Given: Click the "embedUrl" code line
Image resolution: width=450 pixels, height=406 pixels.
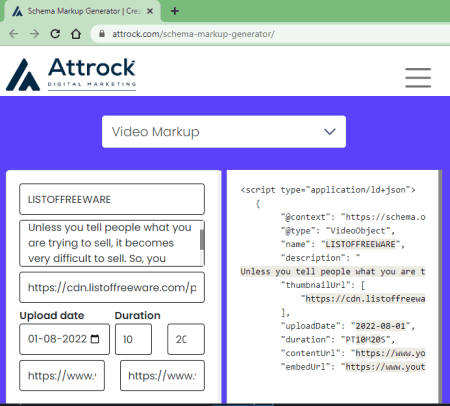Looking at the screenshot, I should point(353,367).
